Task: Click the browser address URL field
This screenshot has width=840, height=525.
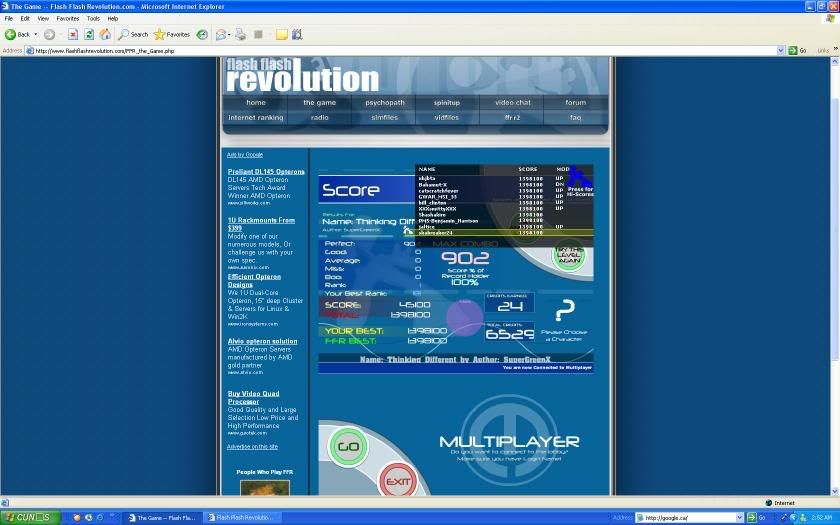Action: pyautogui.click(x=400, y=50)
